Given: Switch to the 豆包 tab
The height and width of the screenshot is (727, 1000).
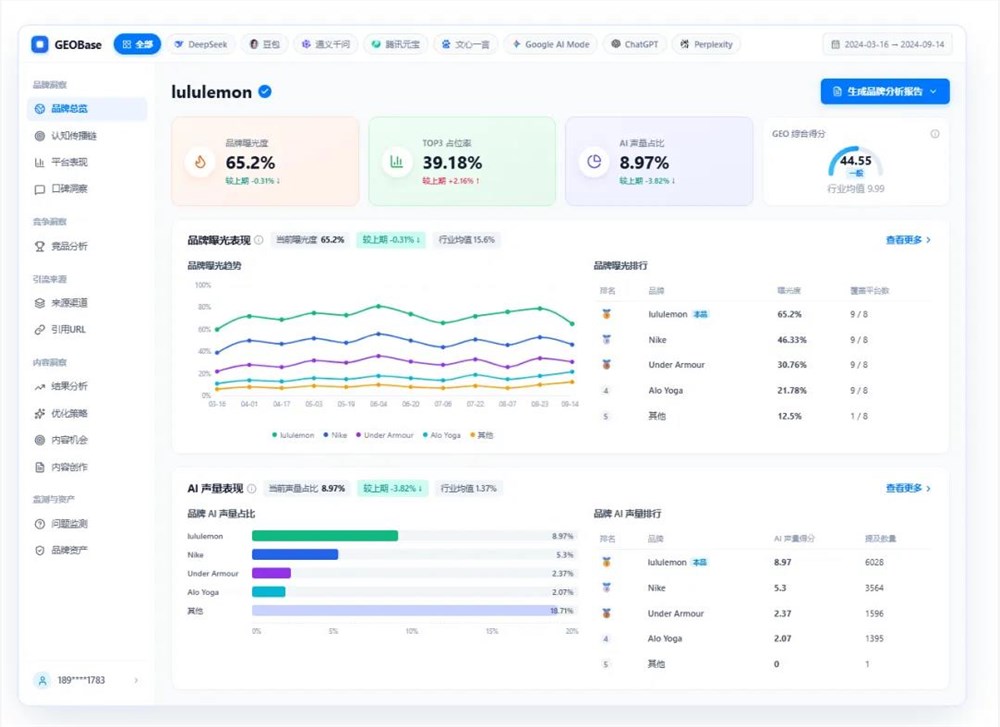Looking at the screenshot, I should 264,45.
